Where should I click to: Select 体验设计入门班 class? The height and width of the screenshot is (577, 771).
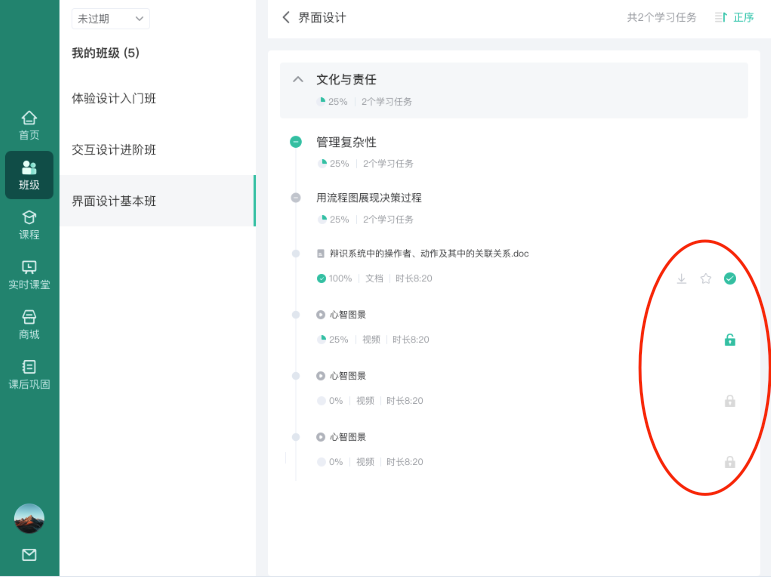tap(157, 98)
